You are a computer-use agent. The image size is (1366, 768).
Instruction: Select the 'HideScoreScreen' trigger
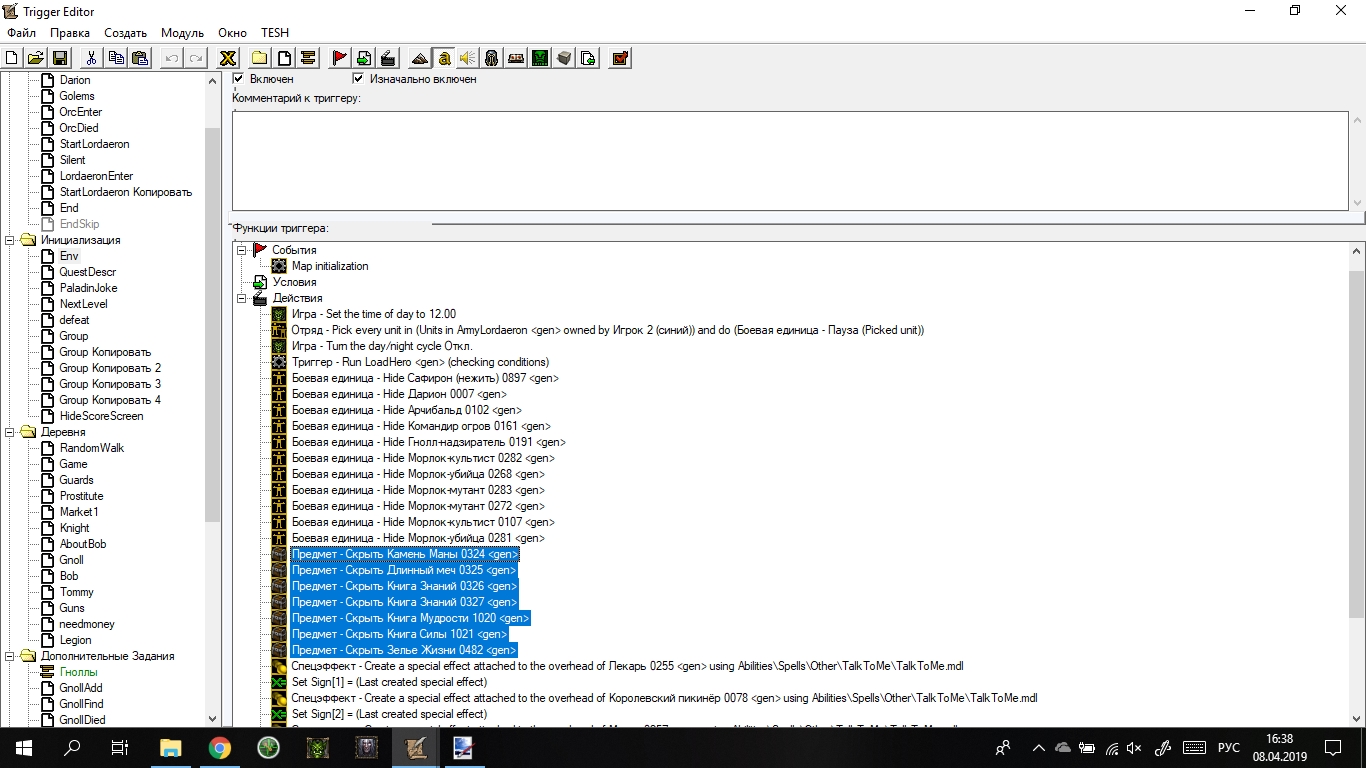pyautogui.click(x=101, y=416)
